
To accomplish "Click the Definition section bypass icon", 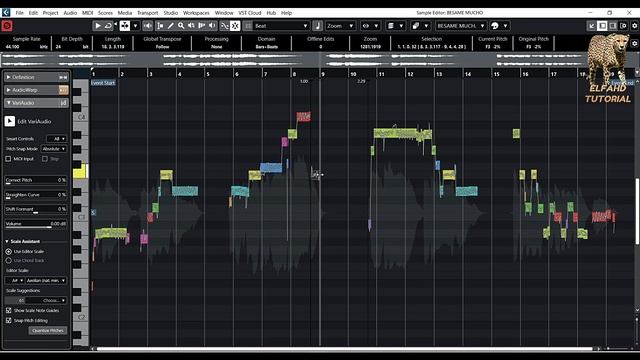I will (x=63, y=77).
